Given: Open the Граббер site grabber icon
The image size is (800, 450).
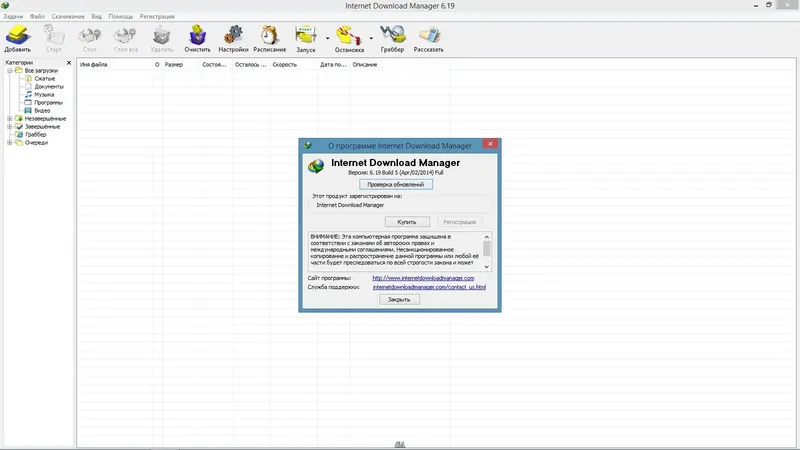Looking at the screenshot, I should 392,38.
